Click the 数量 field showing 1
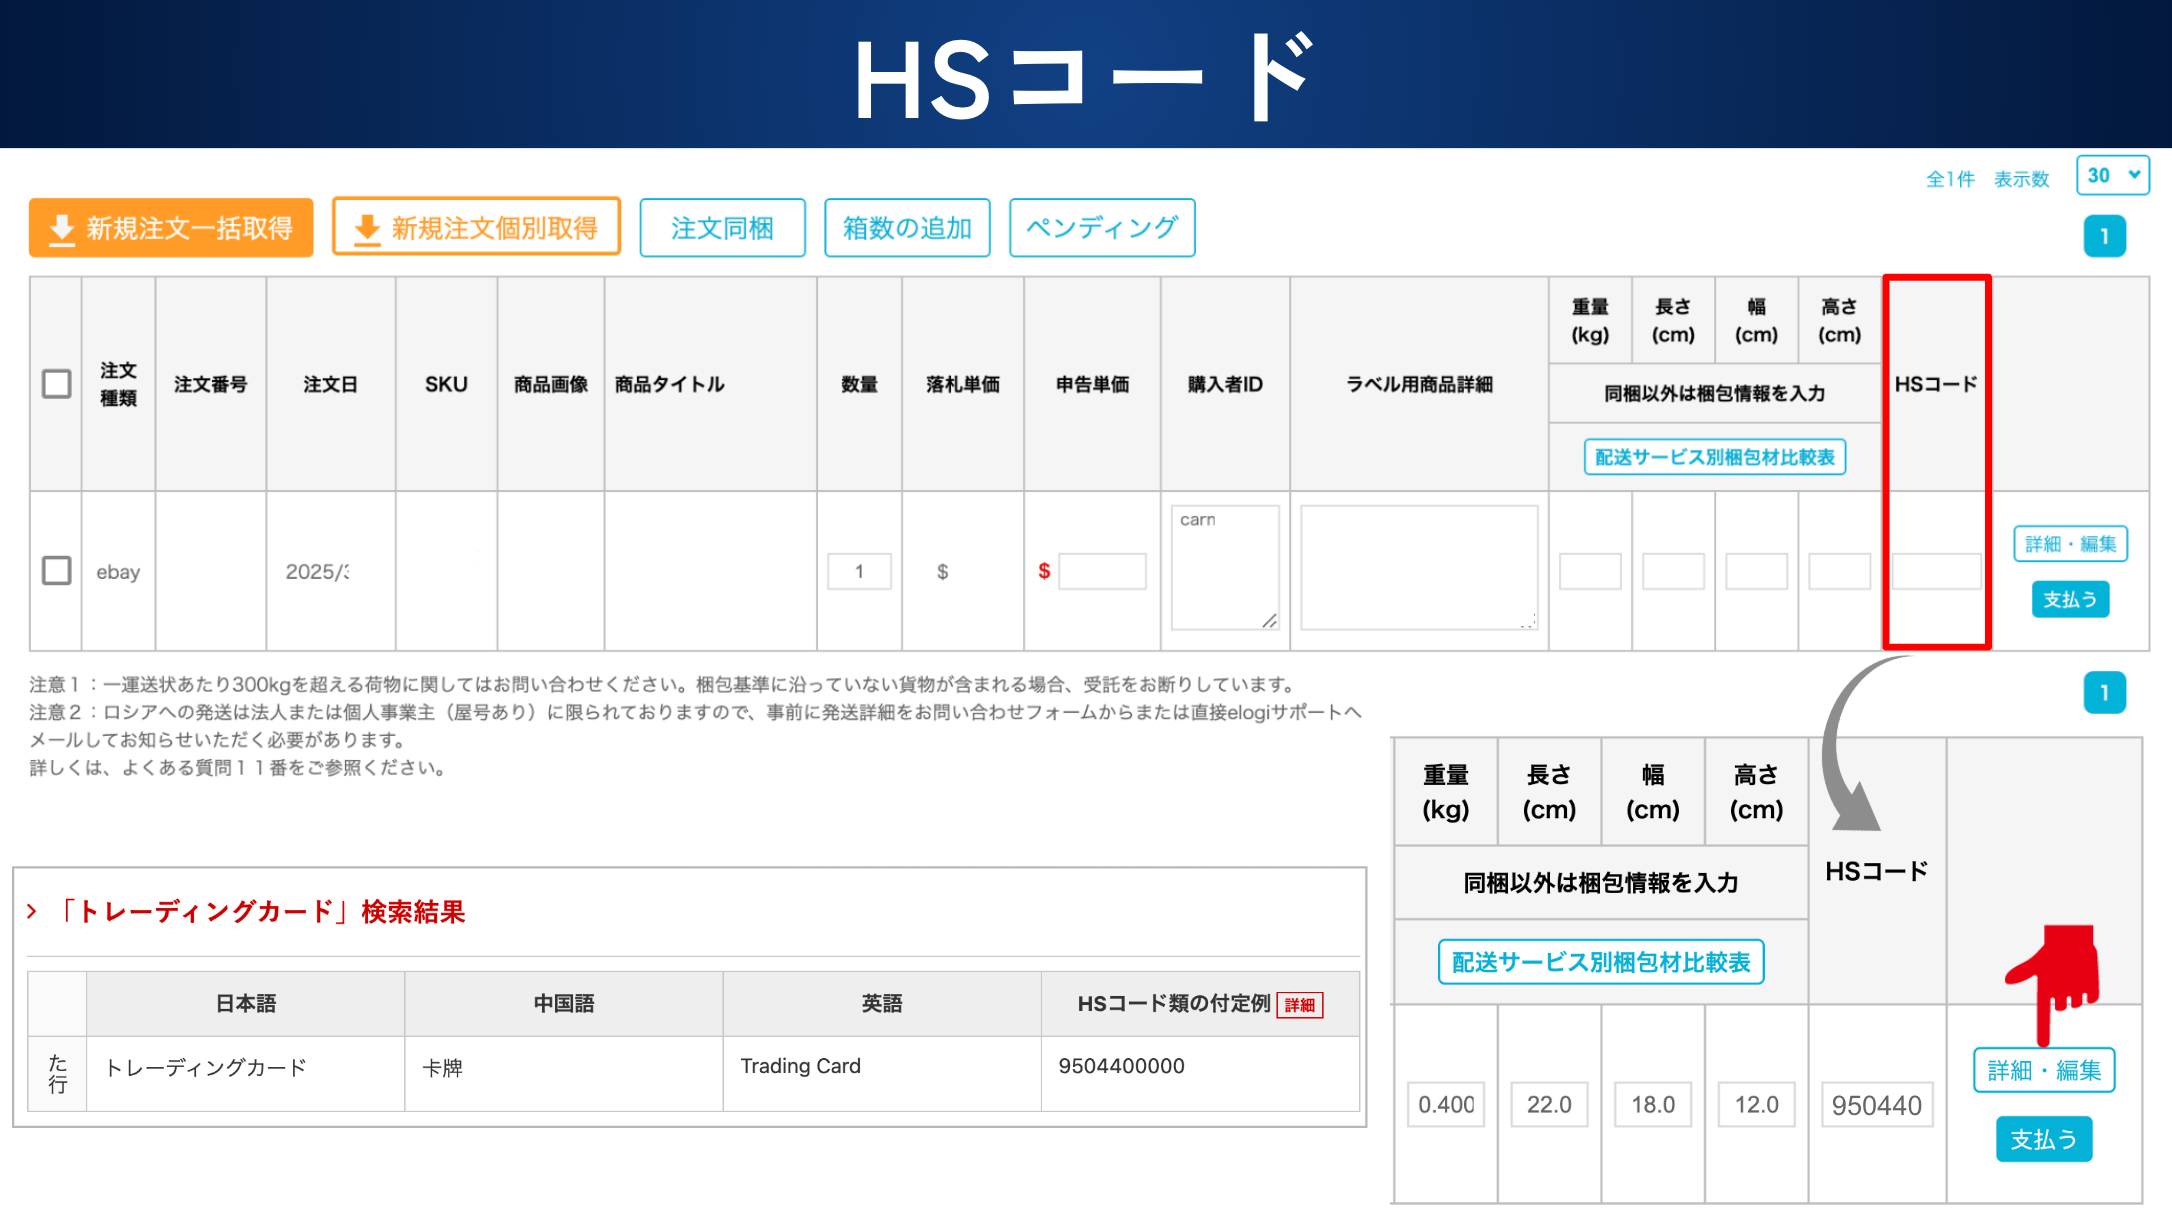Image resolution: width=2172 pixels, height=1216 pixels. 859,571
